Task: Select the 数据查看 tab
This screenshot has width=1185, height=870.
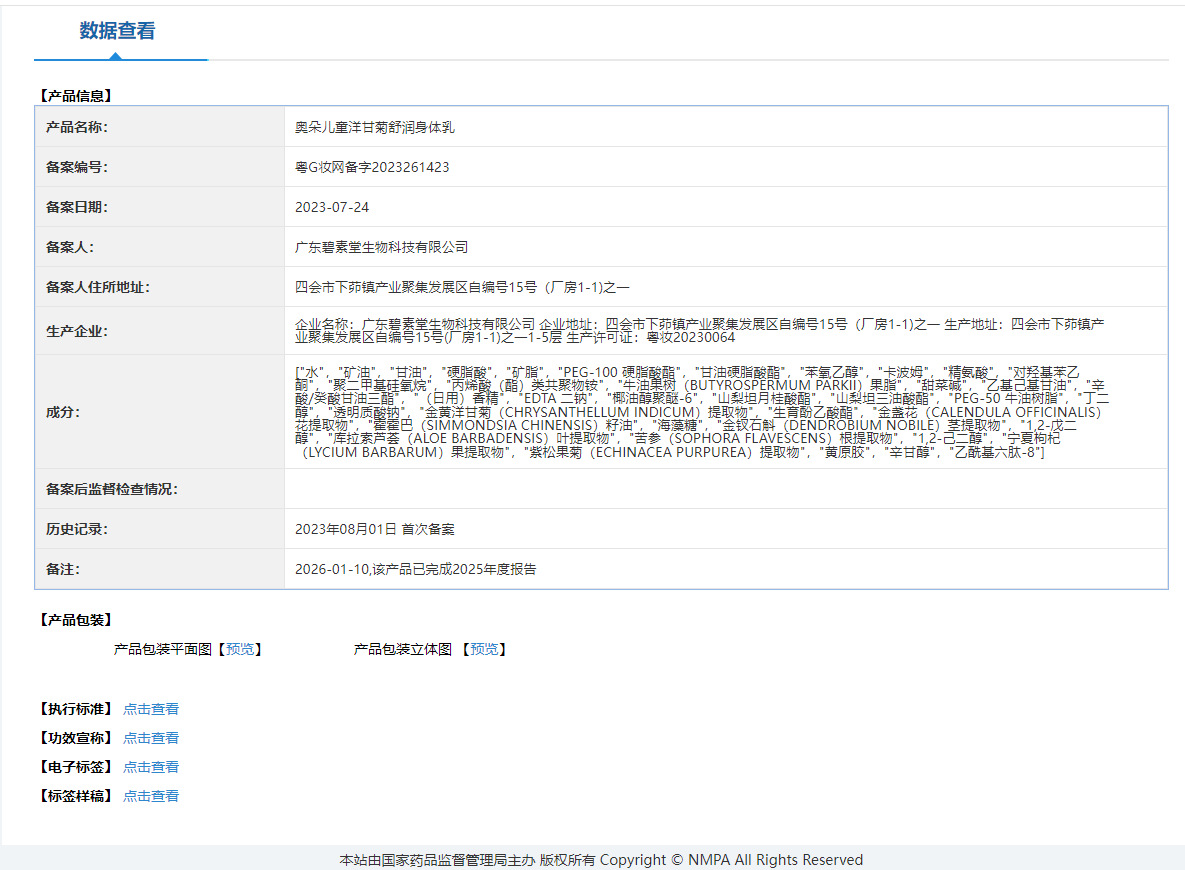Action: point(117,31)
